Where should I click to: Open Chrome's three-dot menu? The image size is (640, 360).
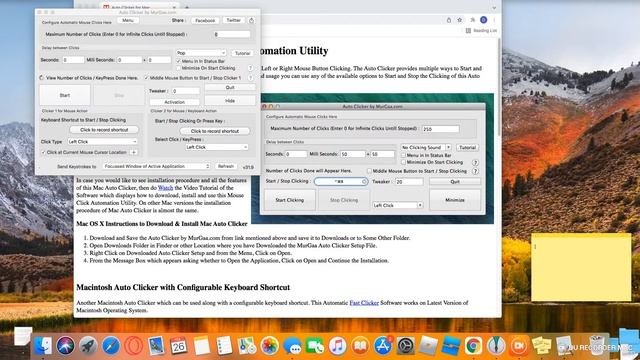pos(494,20)
